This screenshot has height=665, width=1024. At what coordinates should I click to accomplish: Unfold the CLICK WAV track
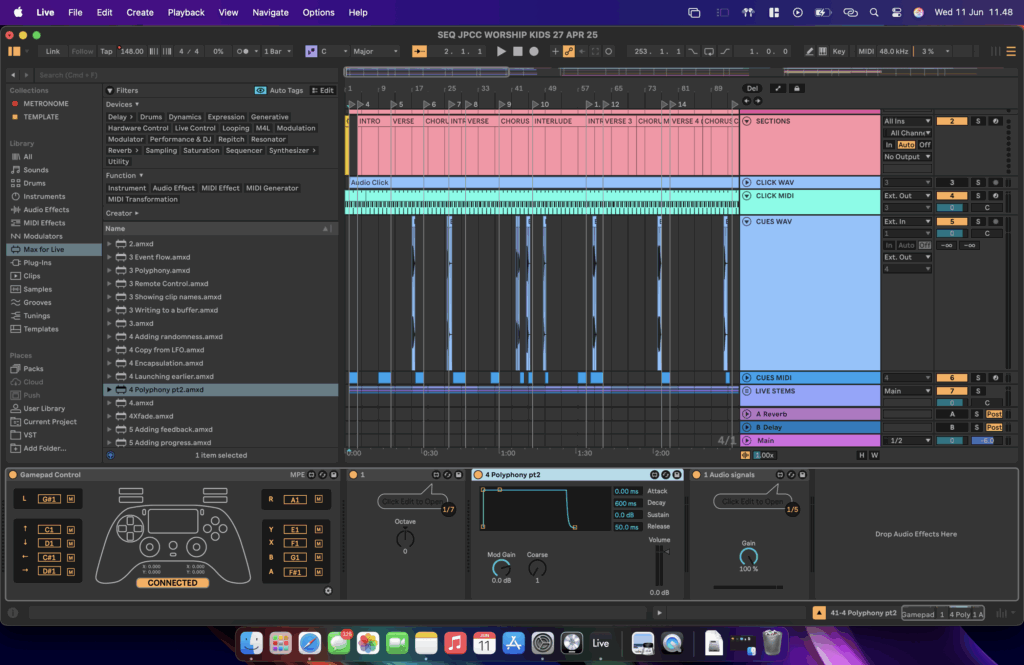[x=746, y=182]
